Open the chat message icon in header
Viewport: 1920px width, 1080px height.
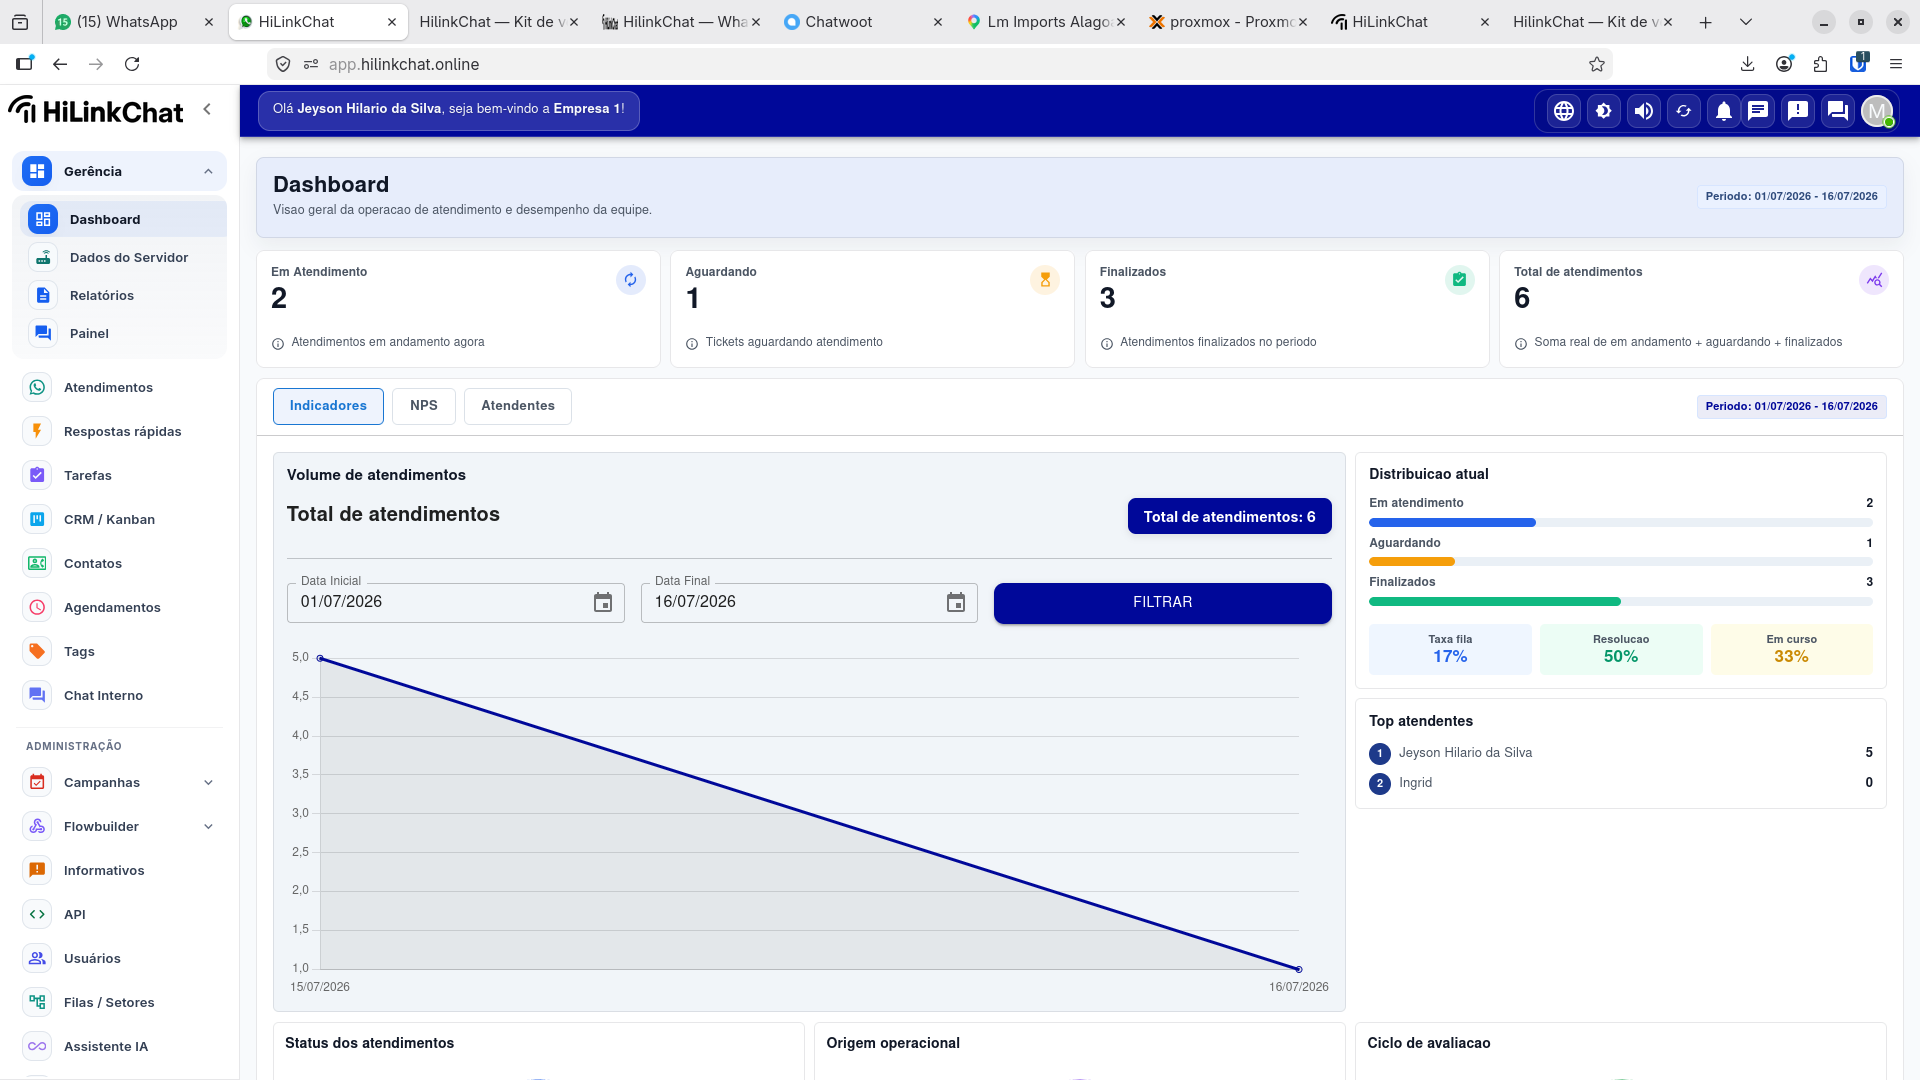[x=1758, y=111]
